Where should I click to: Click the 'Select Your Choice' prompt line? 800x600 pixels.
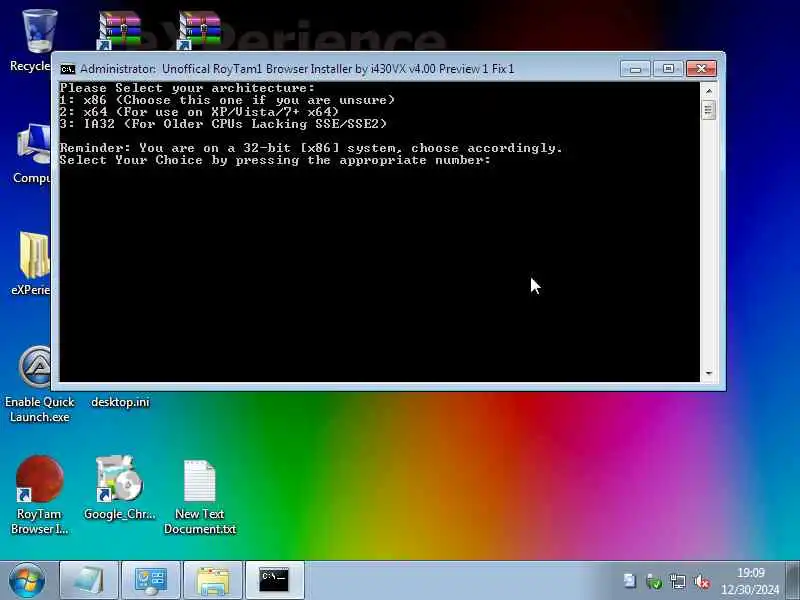tap(275, 160)
